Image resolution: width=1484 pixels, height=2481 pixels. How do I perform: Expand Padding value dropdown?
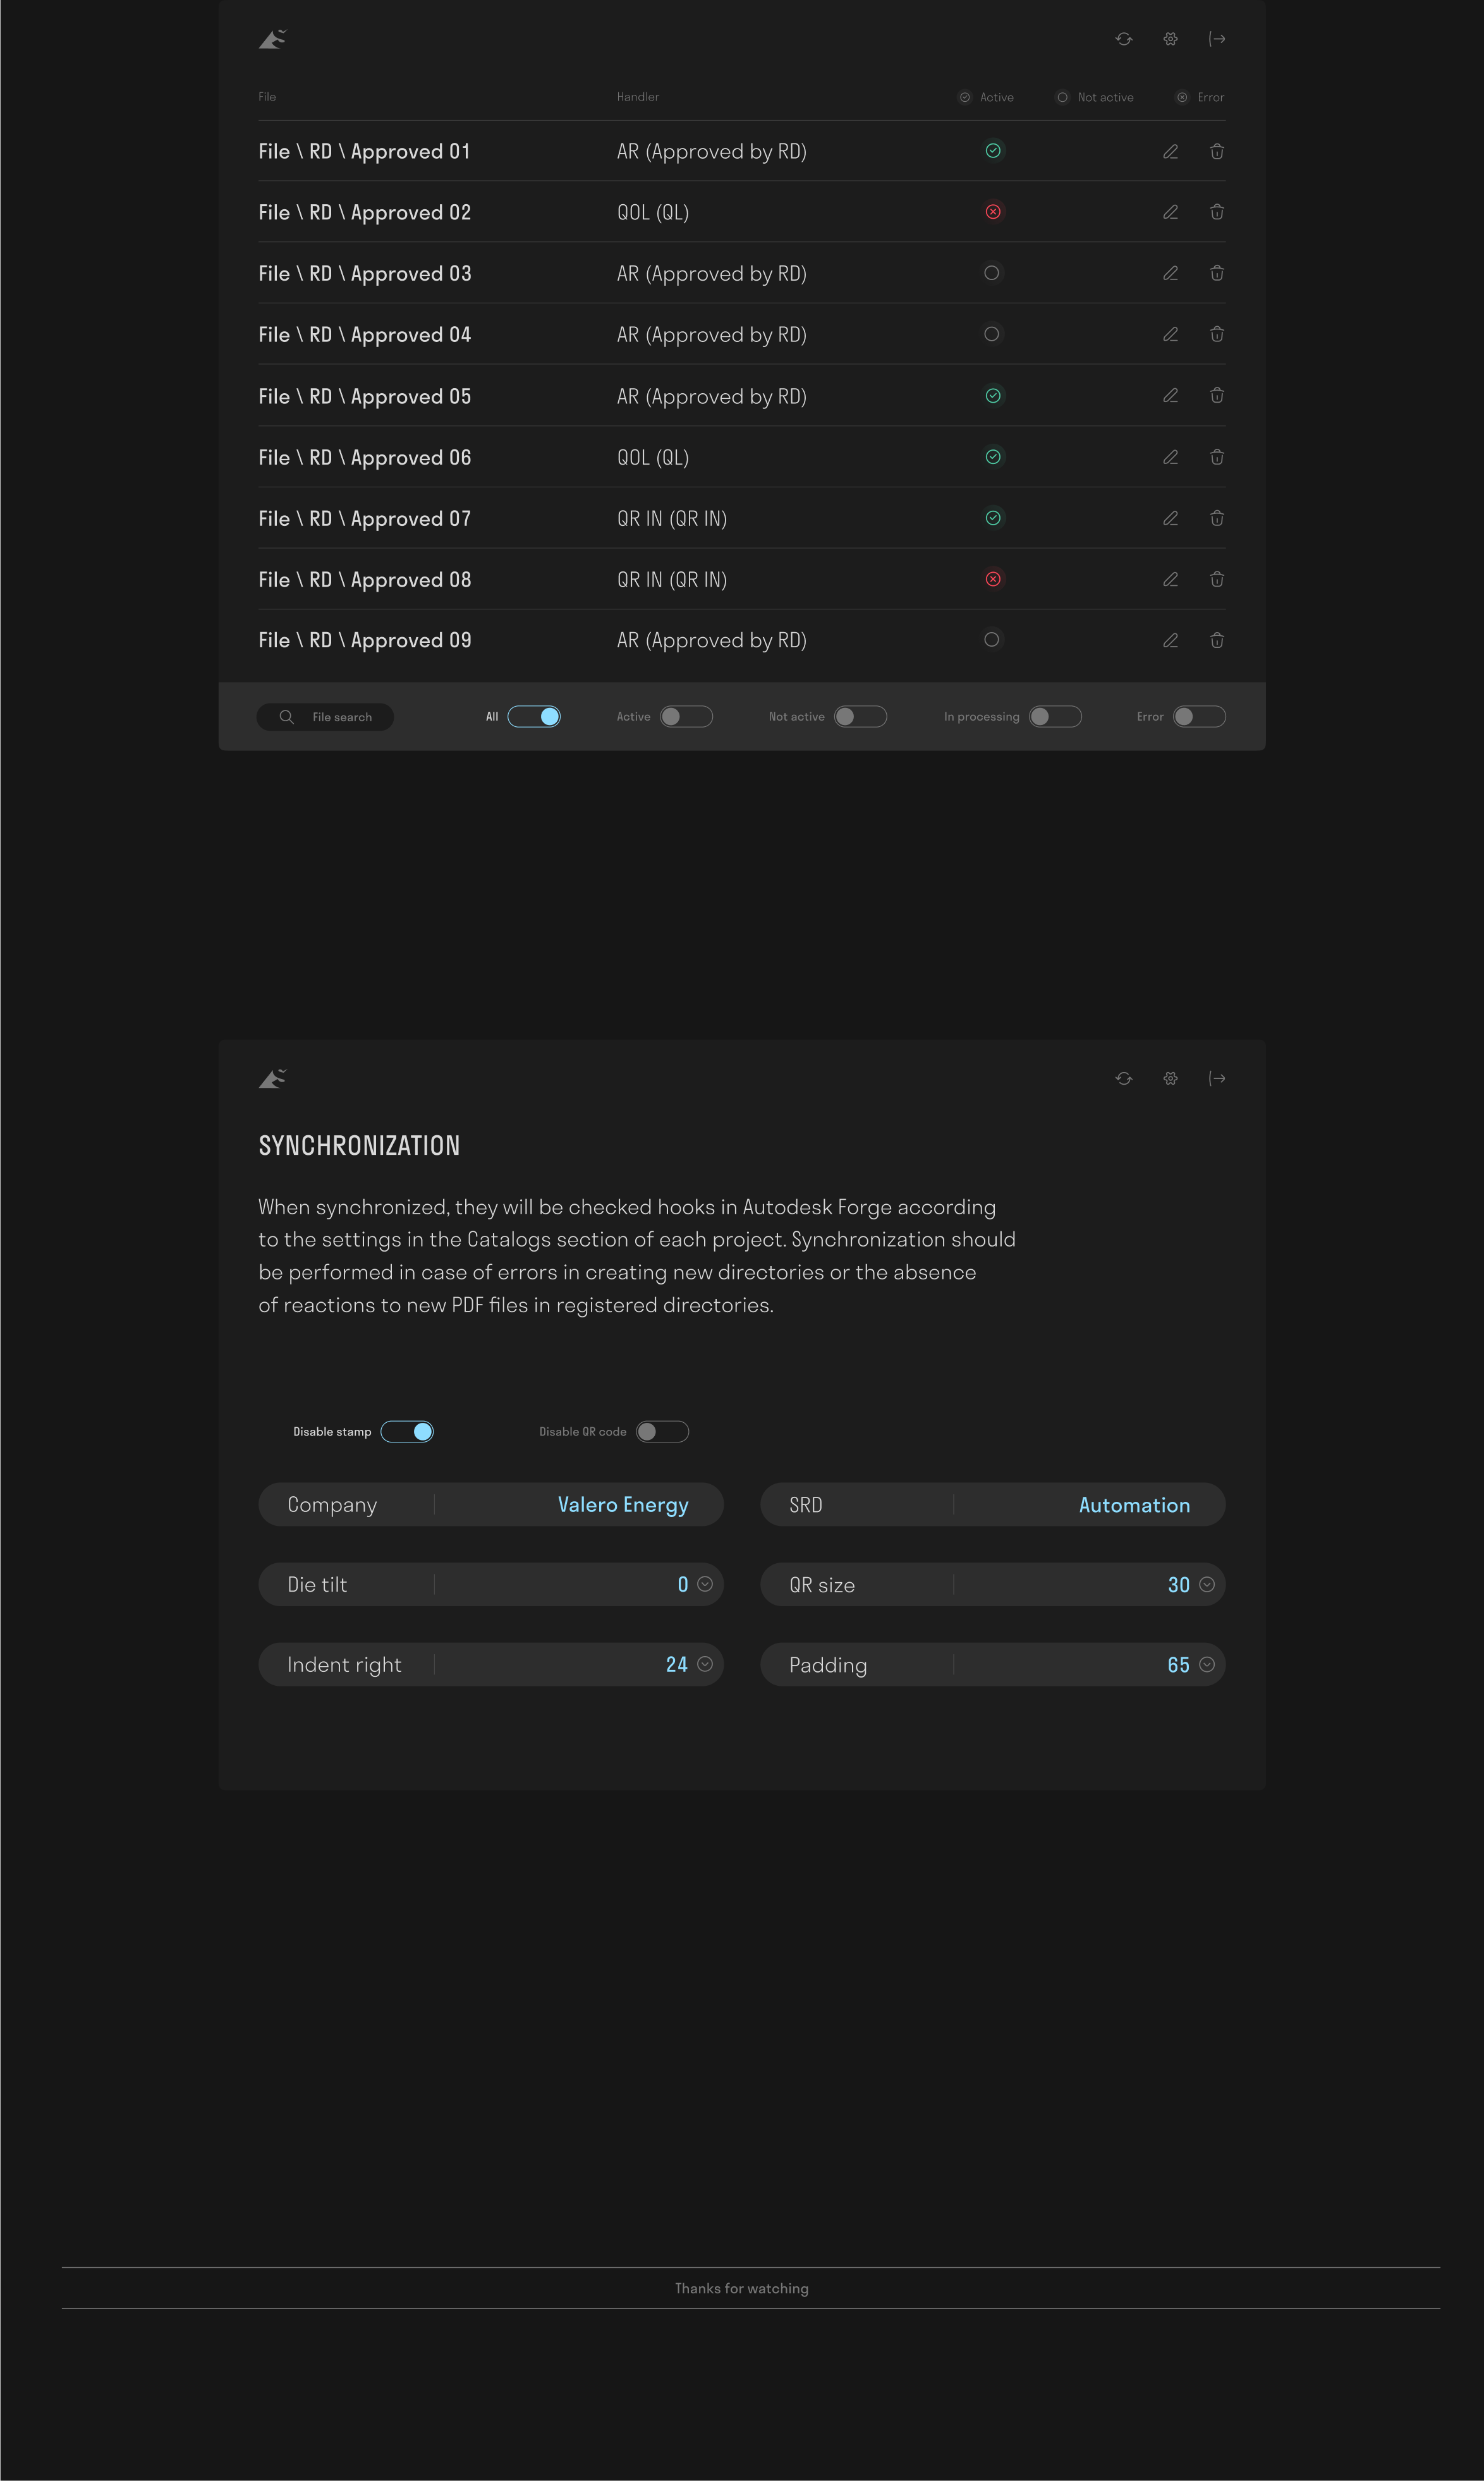click(x=1206, y=1665)
